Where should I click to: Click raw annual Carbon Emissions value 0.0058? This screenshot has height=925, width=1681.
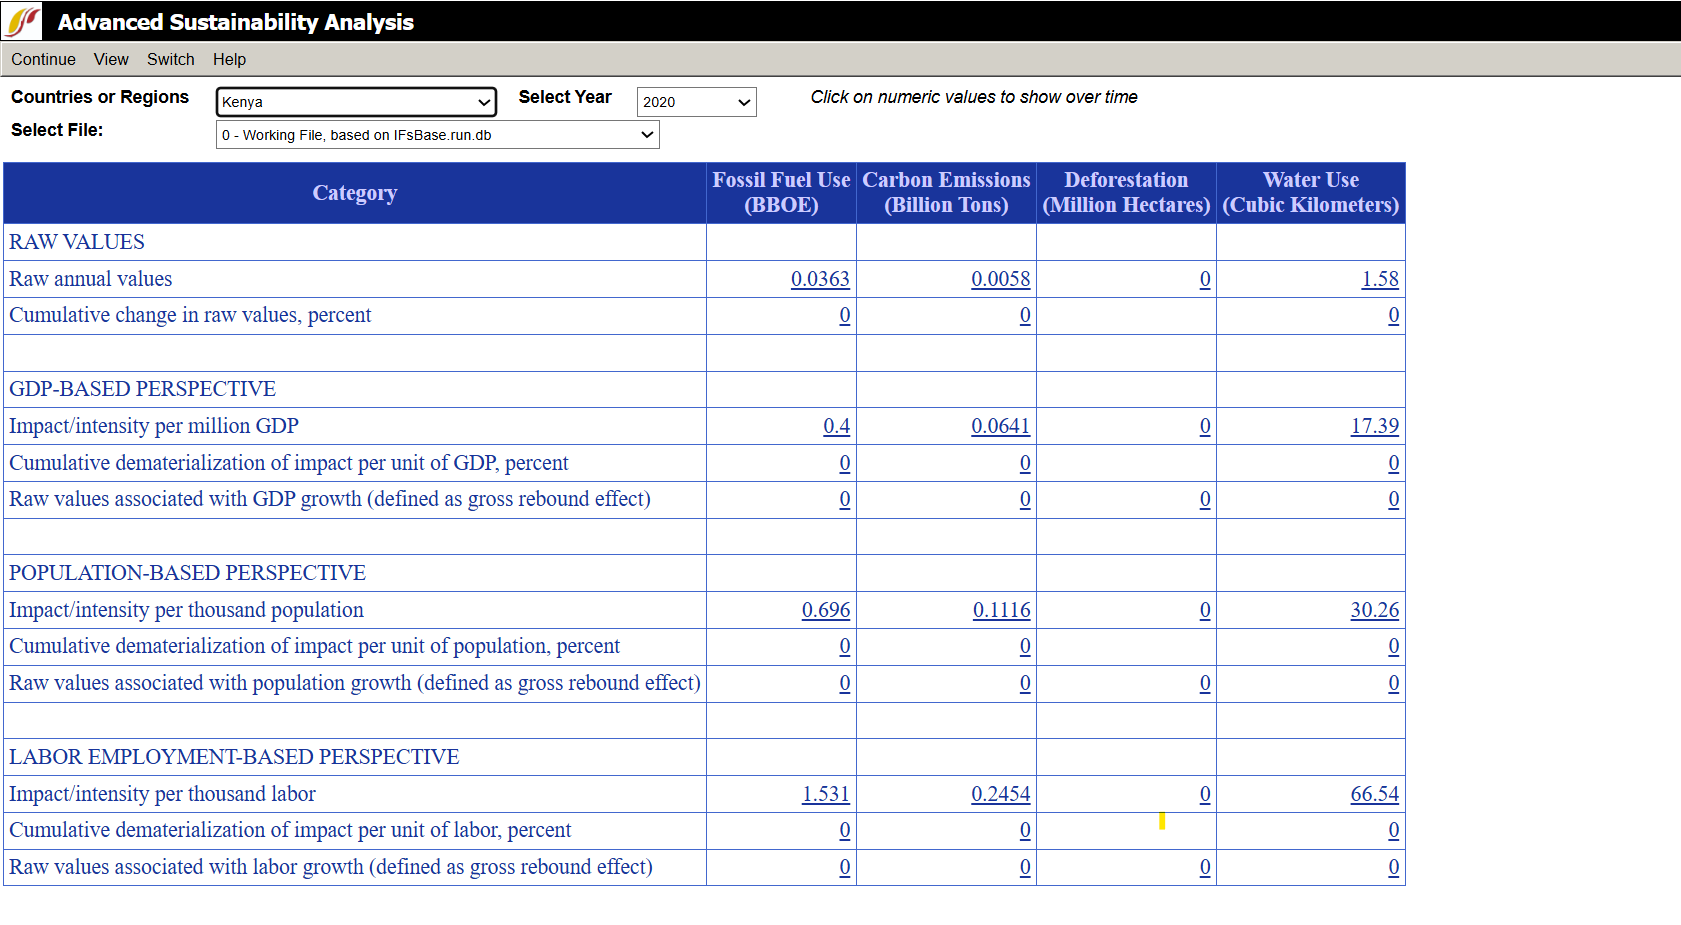point(1000,279)
